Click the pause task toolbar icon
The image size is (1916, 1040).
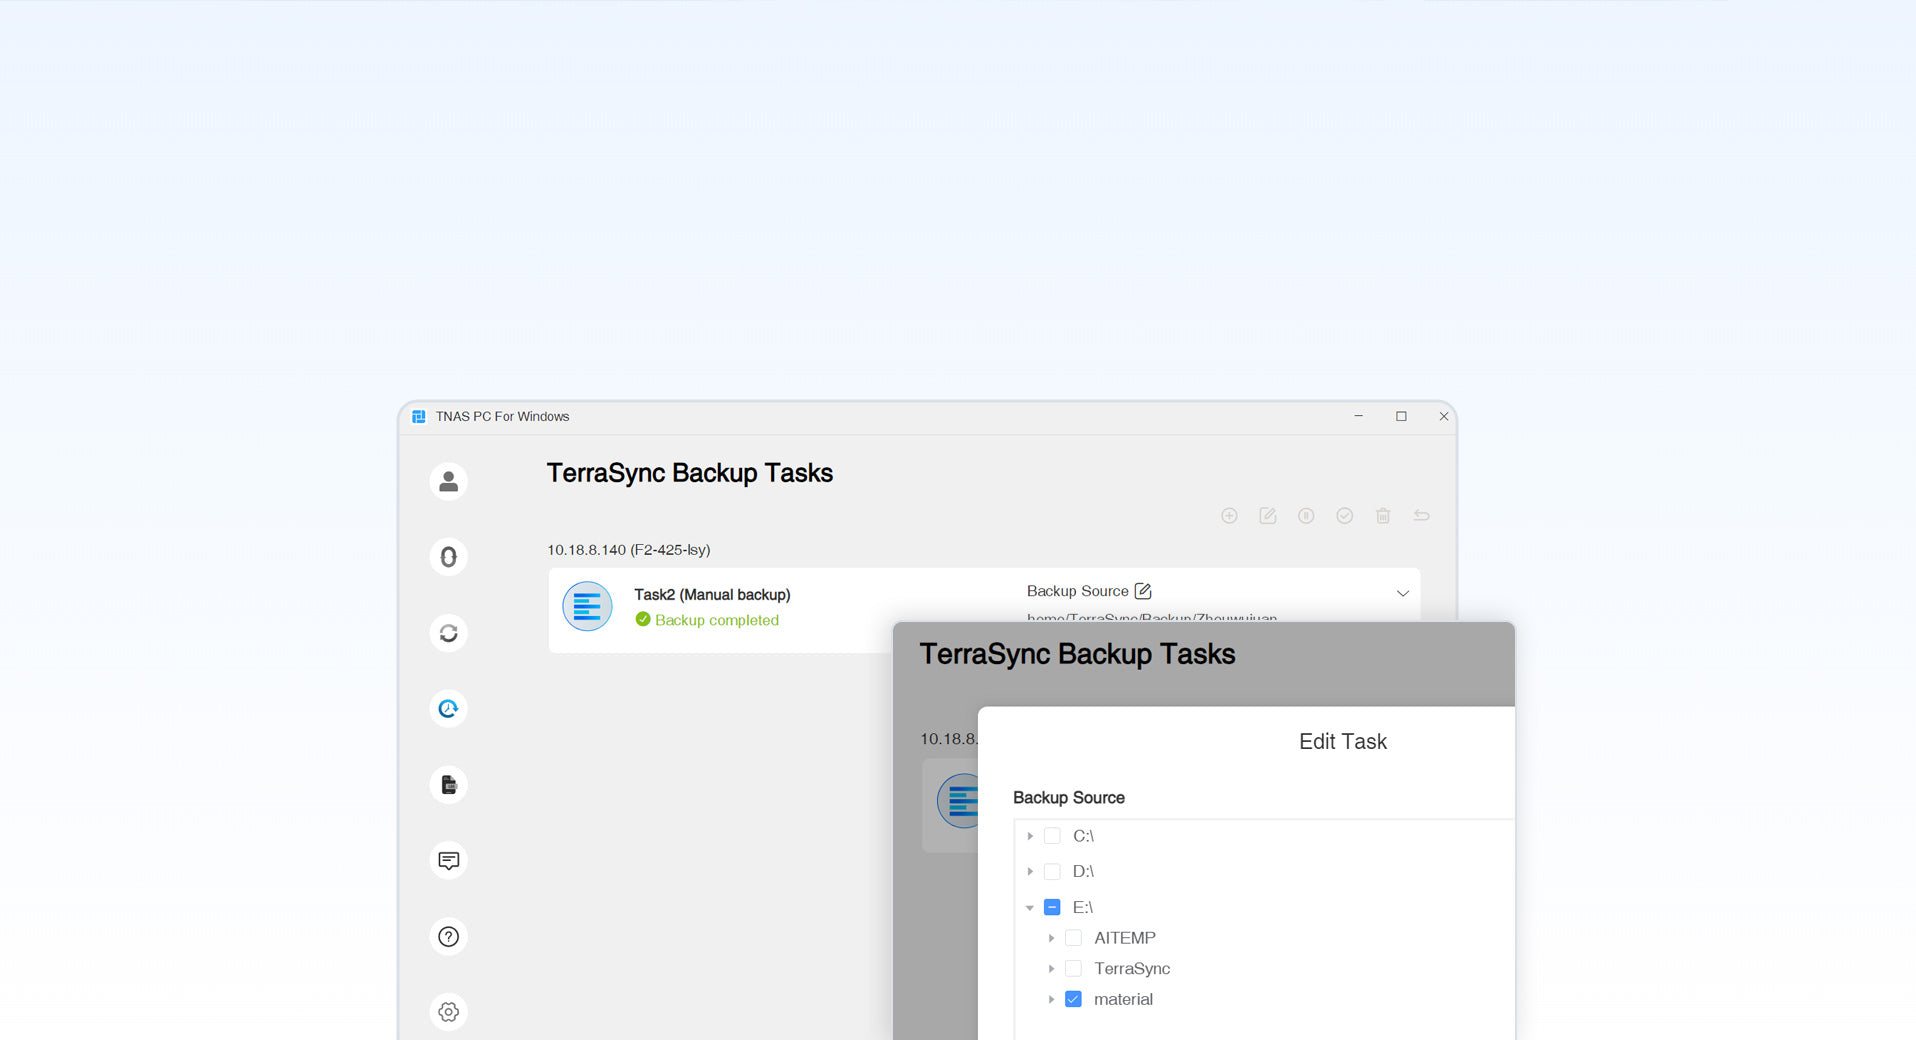pyautogui.click(x=1306, y=516)
